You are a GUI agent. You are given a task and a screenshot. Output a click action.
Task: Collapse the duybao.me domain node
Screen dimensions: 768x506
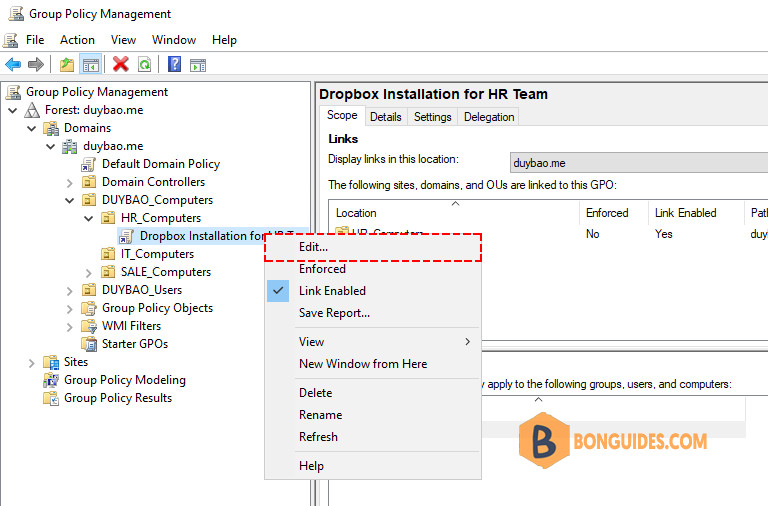click(50, 146)
